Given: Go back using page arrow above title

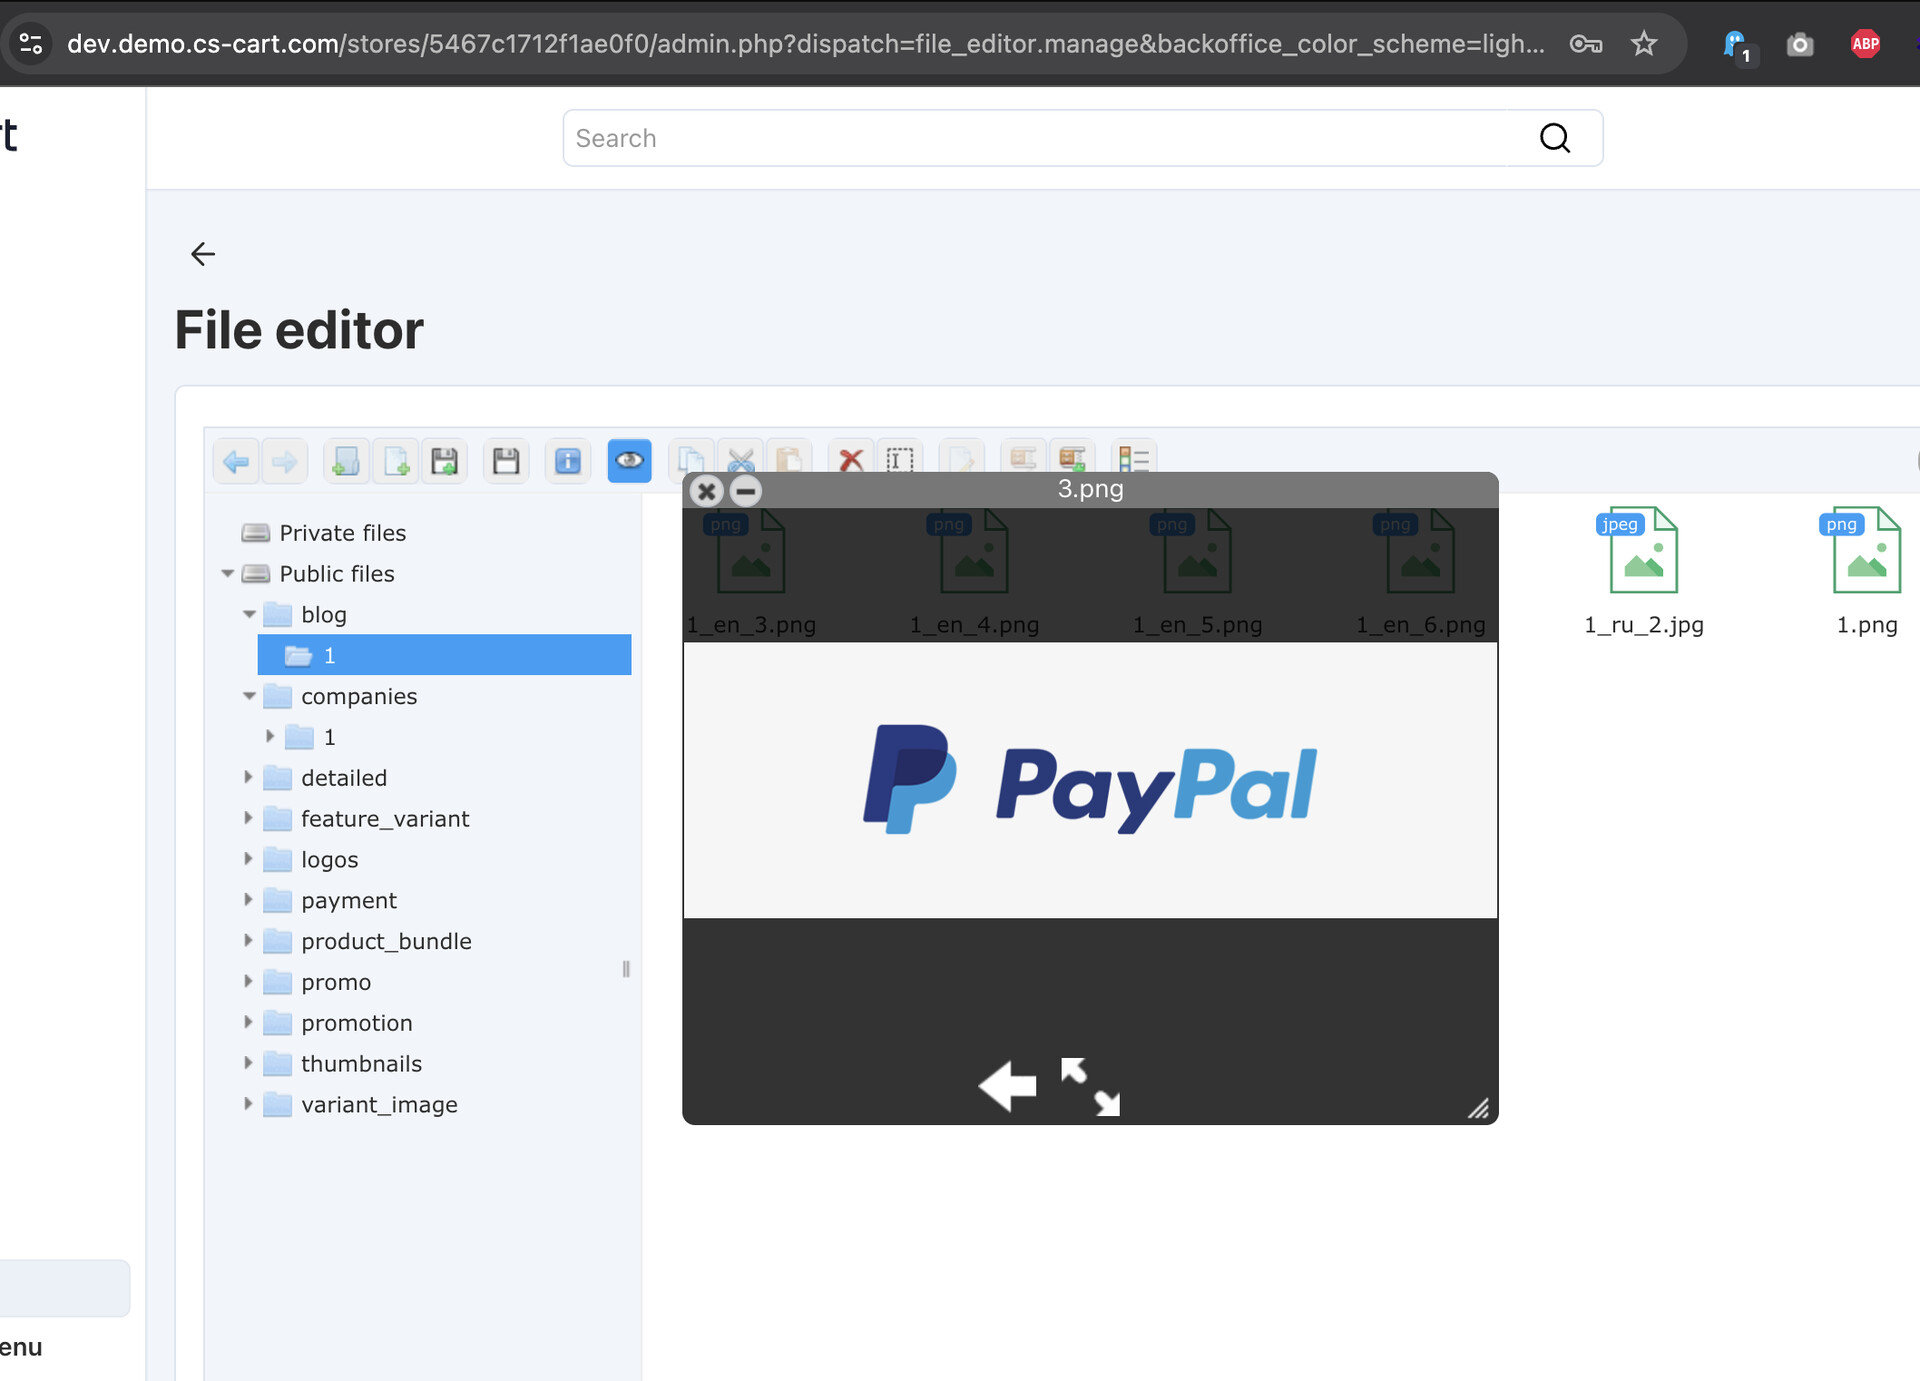Looking at the screenshot, I should click(203, 254).
